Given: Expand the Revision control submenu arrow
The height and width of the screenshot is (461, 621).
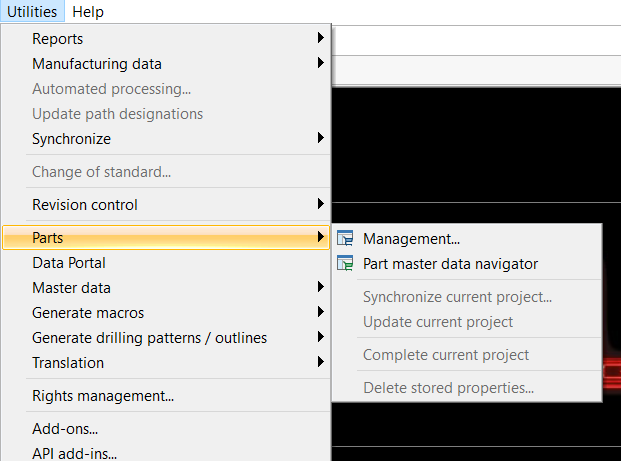Looking at the screenshot, I should coord(320,204).
